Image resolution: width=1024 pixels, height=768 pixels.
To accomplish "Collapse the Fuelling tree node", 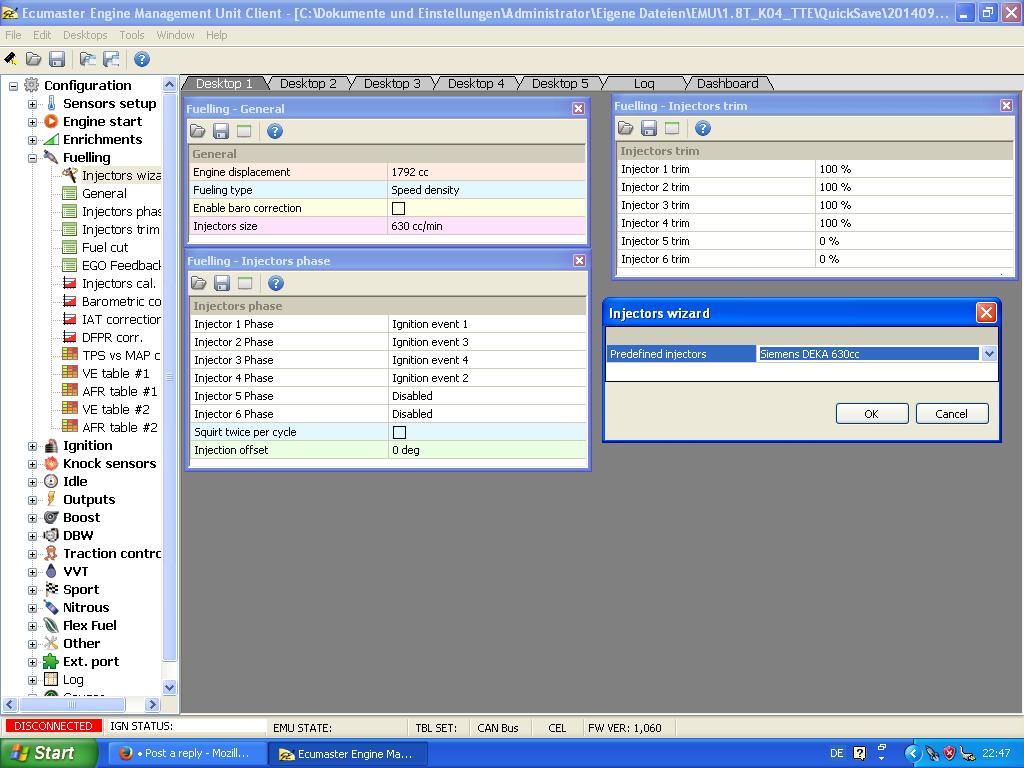I will pos(32,158).
